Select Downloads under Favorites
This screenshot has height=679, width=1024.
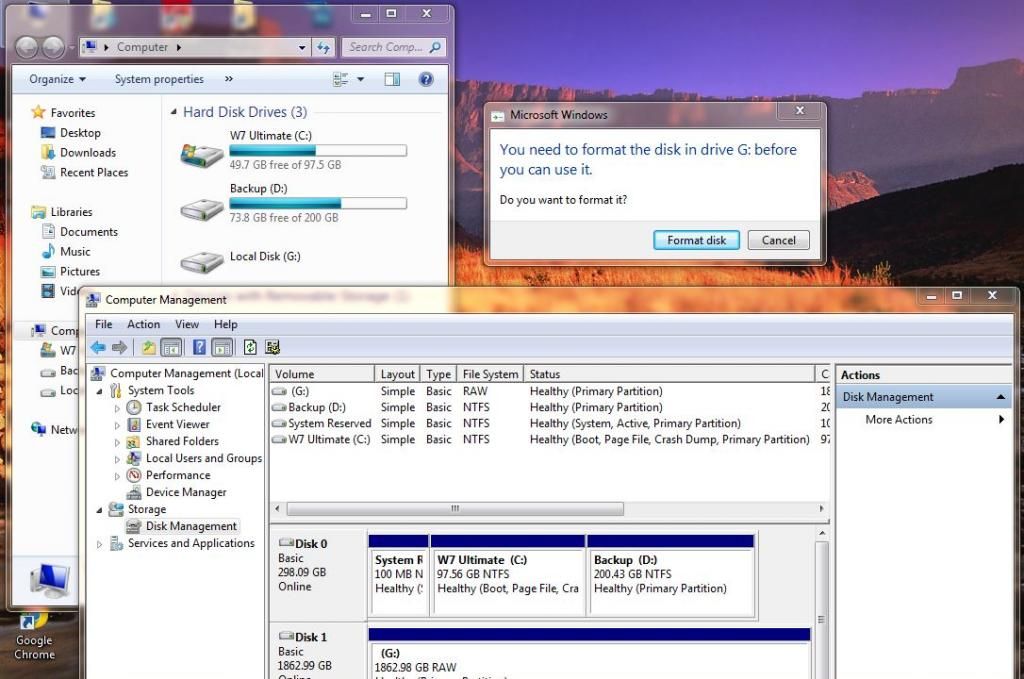point(88,153)
